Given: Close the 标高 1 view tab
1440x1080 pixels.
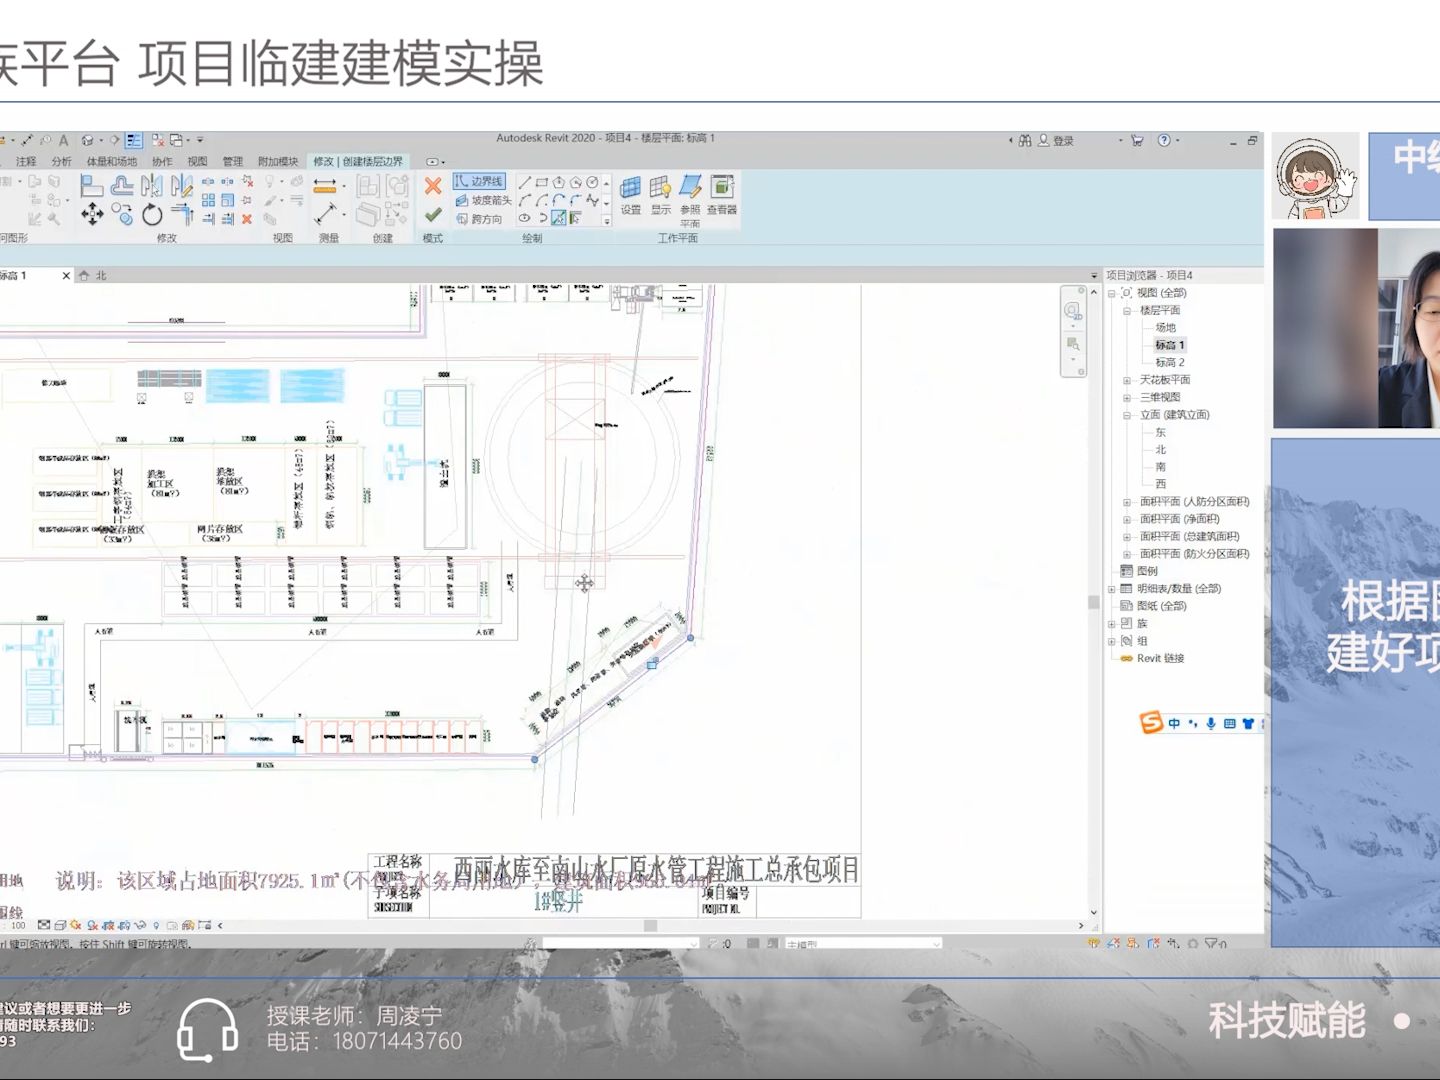Looking at the screenshot, I should [66, 274].
